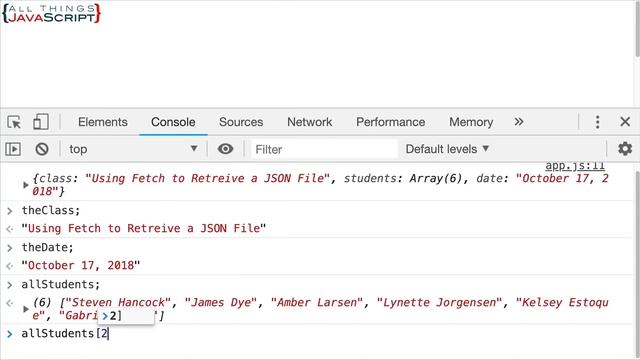Click the theDate; command entry

pos(47,247)
